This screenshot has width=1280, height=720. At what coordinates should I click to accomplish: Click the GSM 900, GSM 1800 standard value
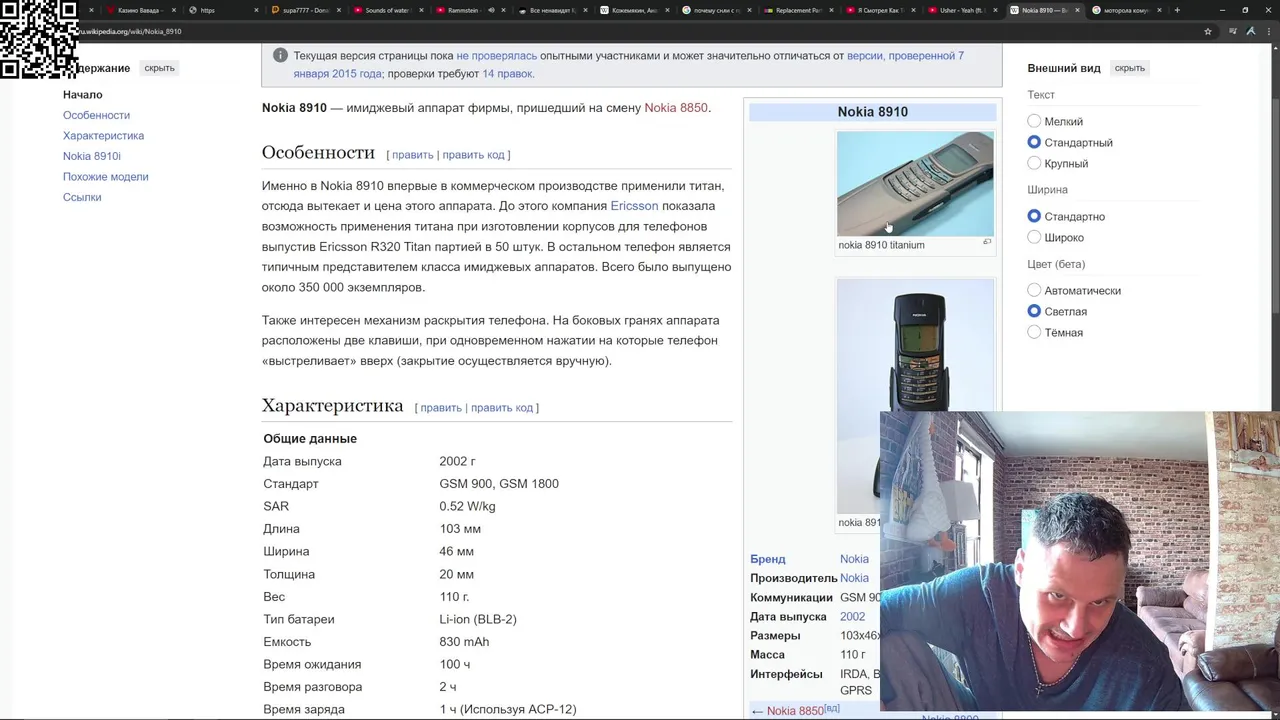[x=499, y=484]
